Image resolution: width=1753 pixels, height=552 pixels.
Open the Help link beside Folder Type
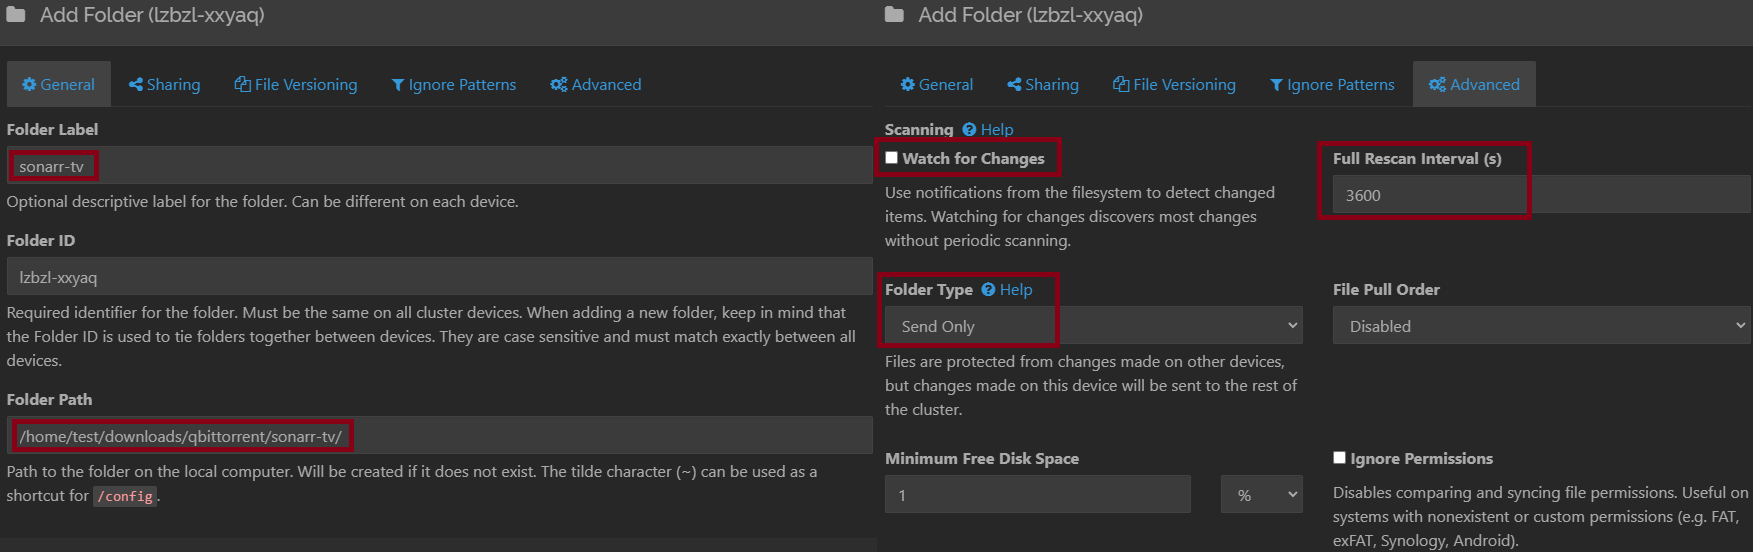[x=1016, y=290]
